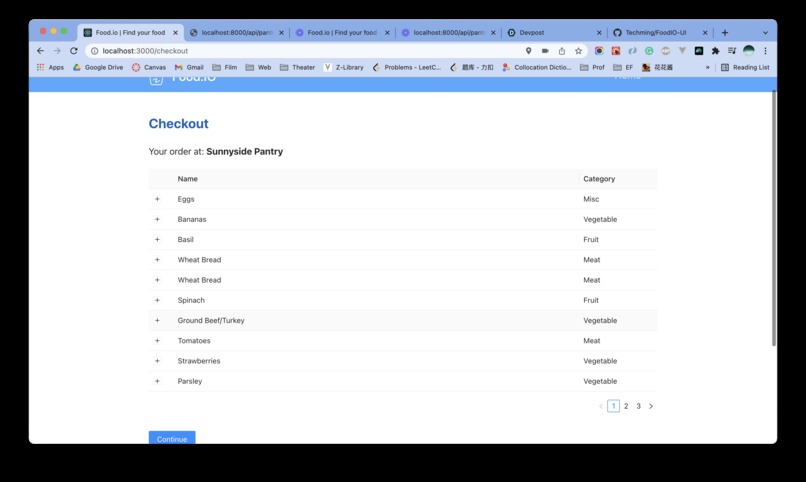This screenshot has height=482, width=806.
Task: Open the Web bookmarks folder
Action: coord(258,67)
